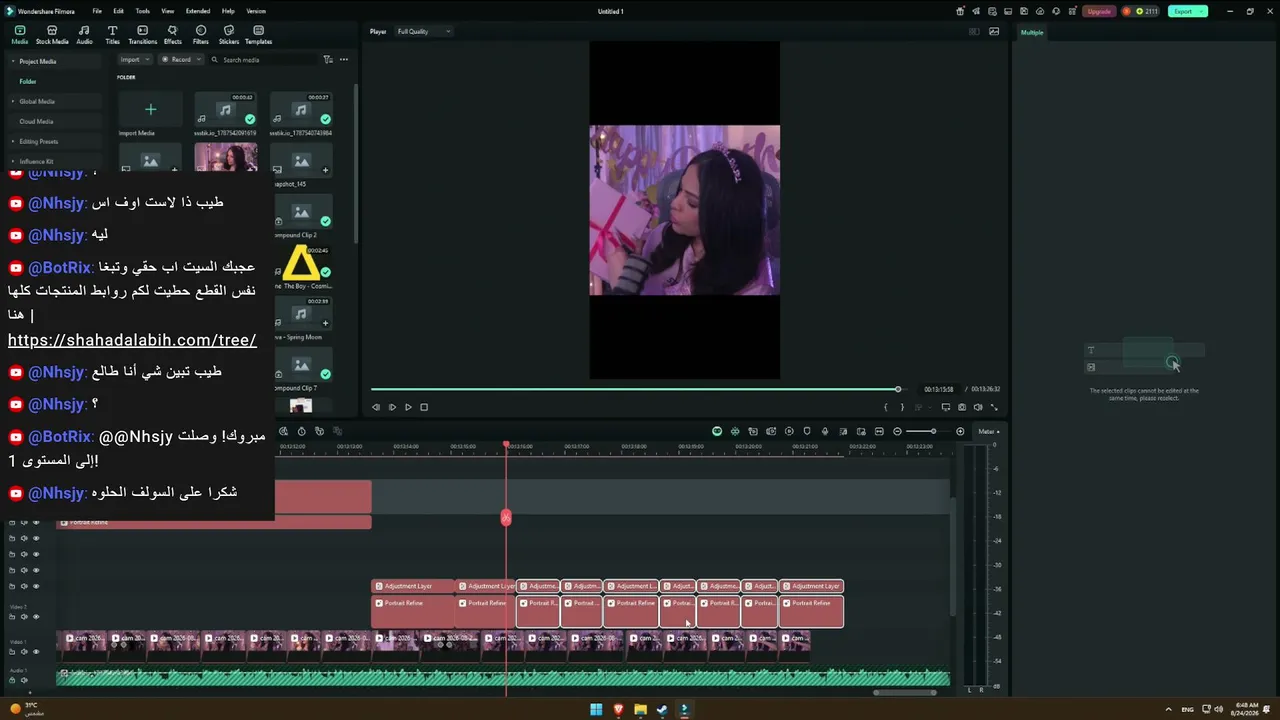Hide the Video 1 track with eye icon
Viewport: 1280px width, 720px height.
coord(36,652)
